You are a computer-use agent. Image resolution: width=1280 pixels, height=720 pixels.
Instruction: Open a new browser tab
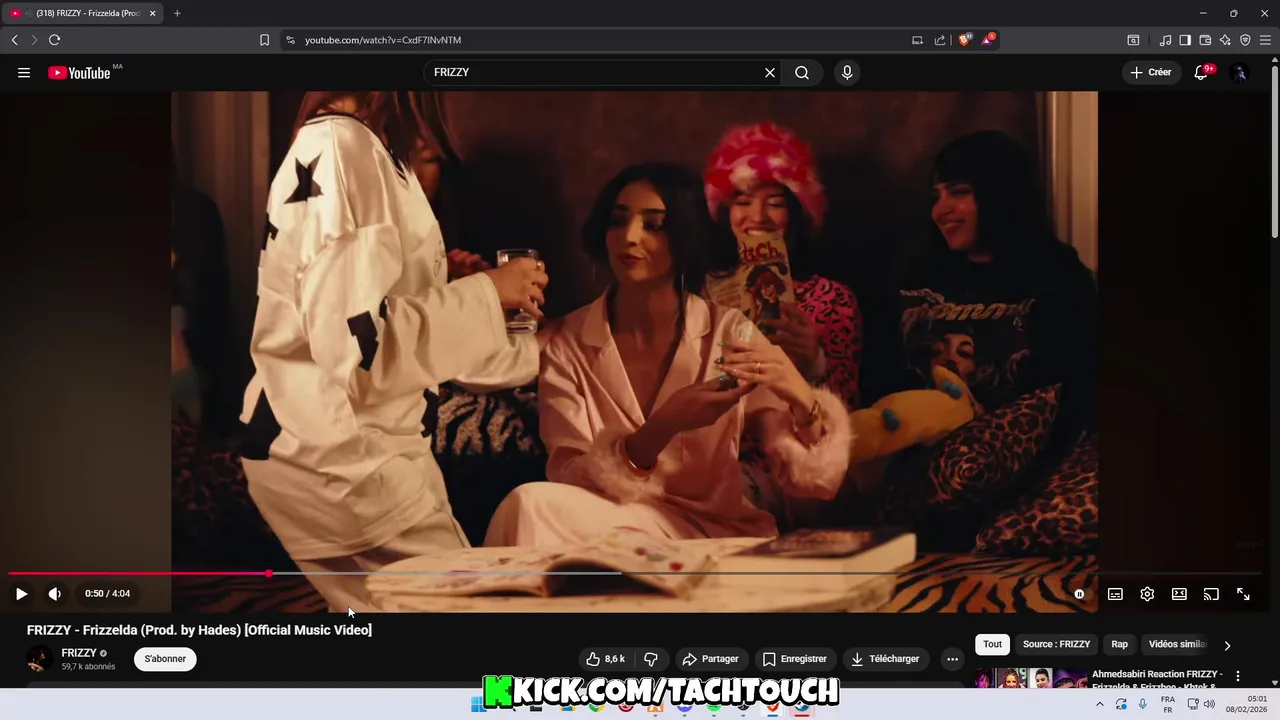coord(177,13)
